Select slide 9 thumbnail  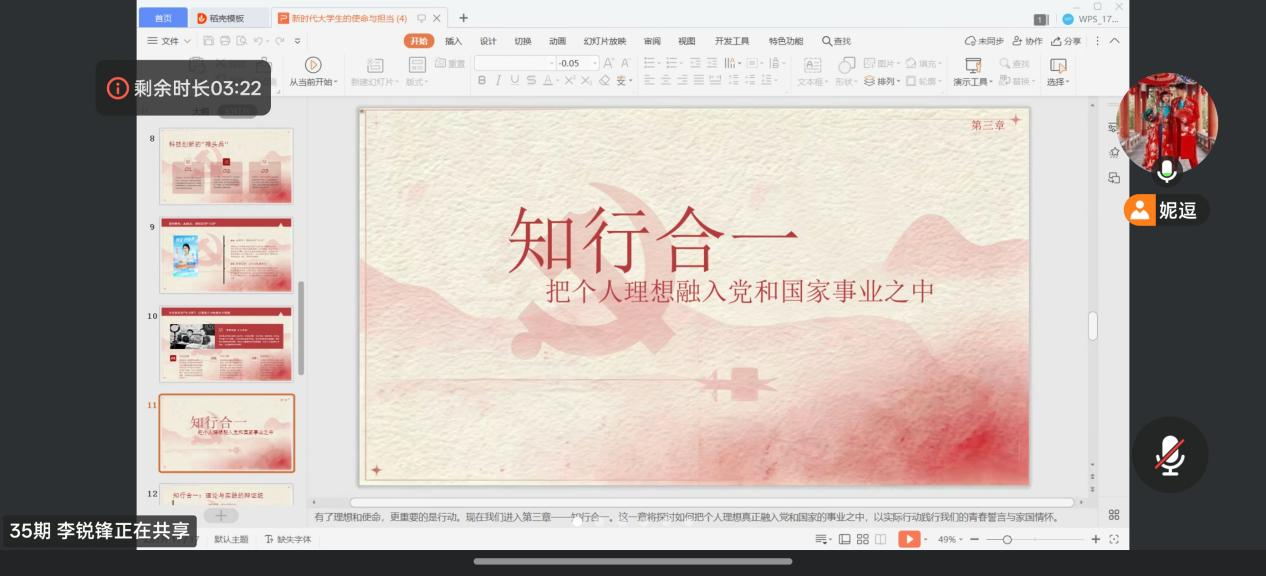(226, 255)
